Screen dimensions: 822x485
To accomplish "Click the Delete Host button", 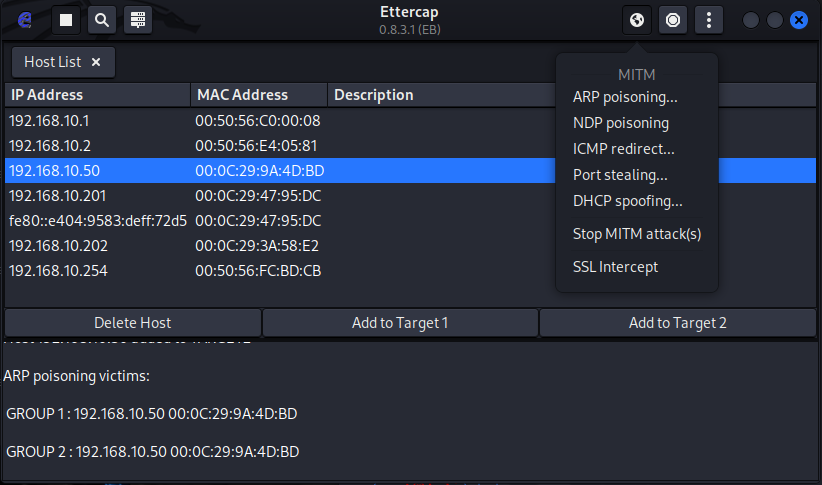I will [x=133, y=322].
